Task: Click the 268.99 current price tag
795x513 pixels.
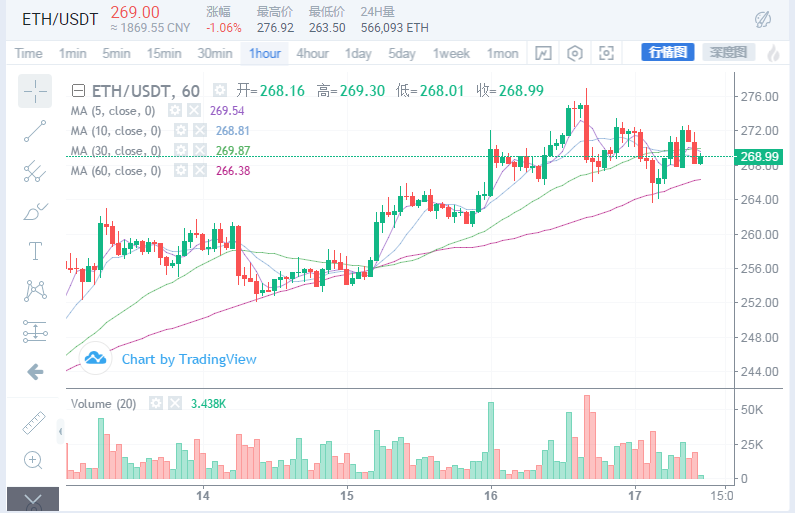Action: 759,157
